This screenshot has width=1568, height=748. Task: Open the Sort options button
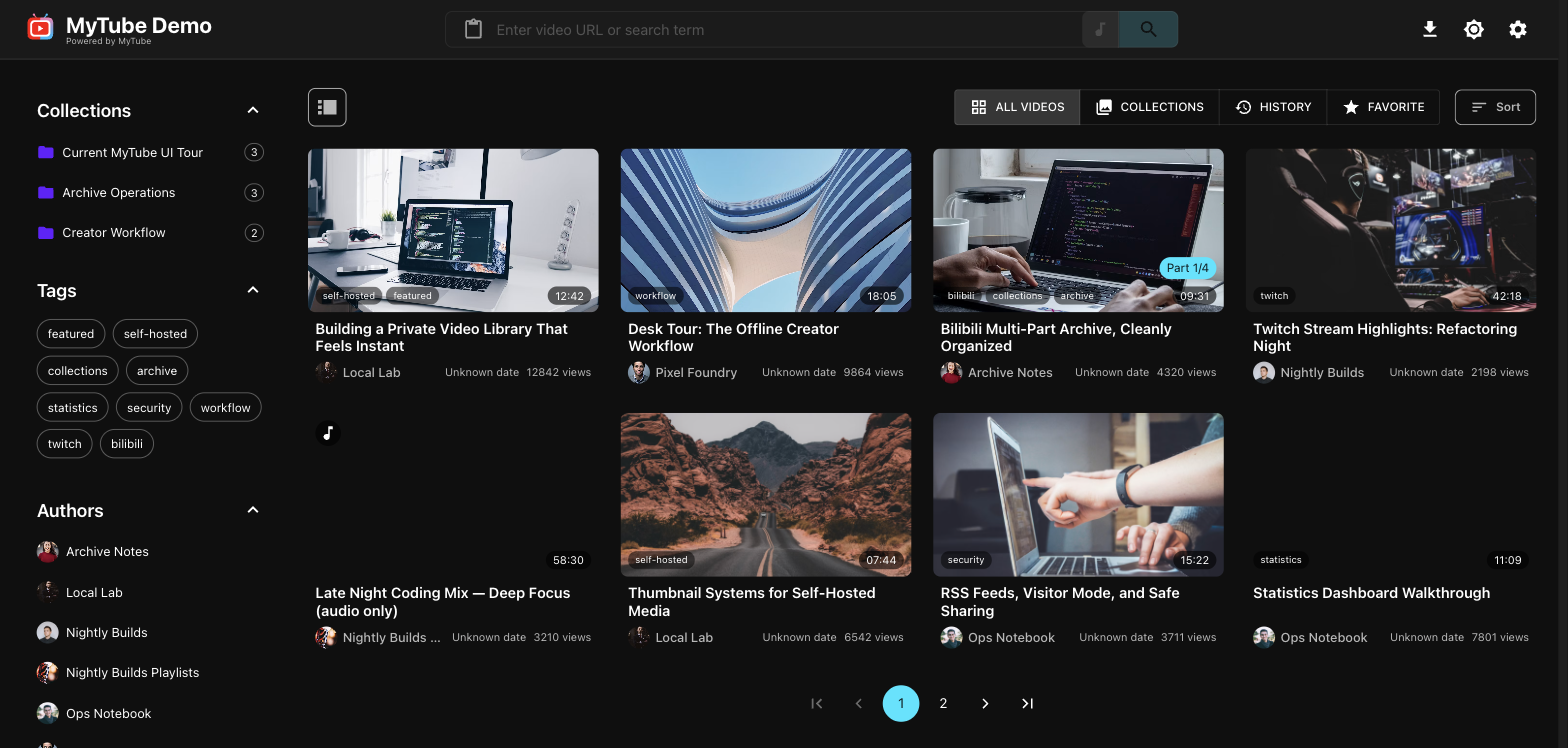tap(1495, 107)
